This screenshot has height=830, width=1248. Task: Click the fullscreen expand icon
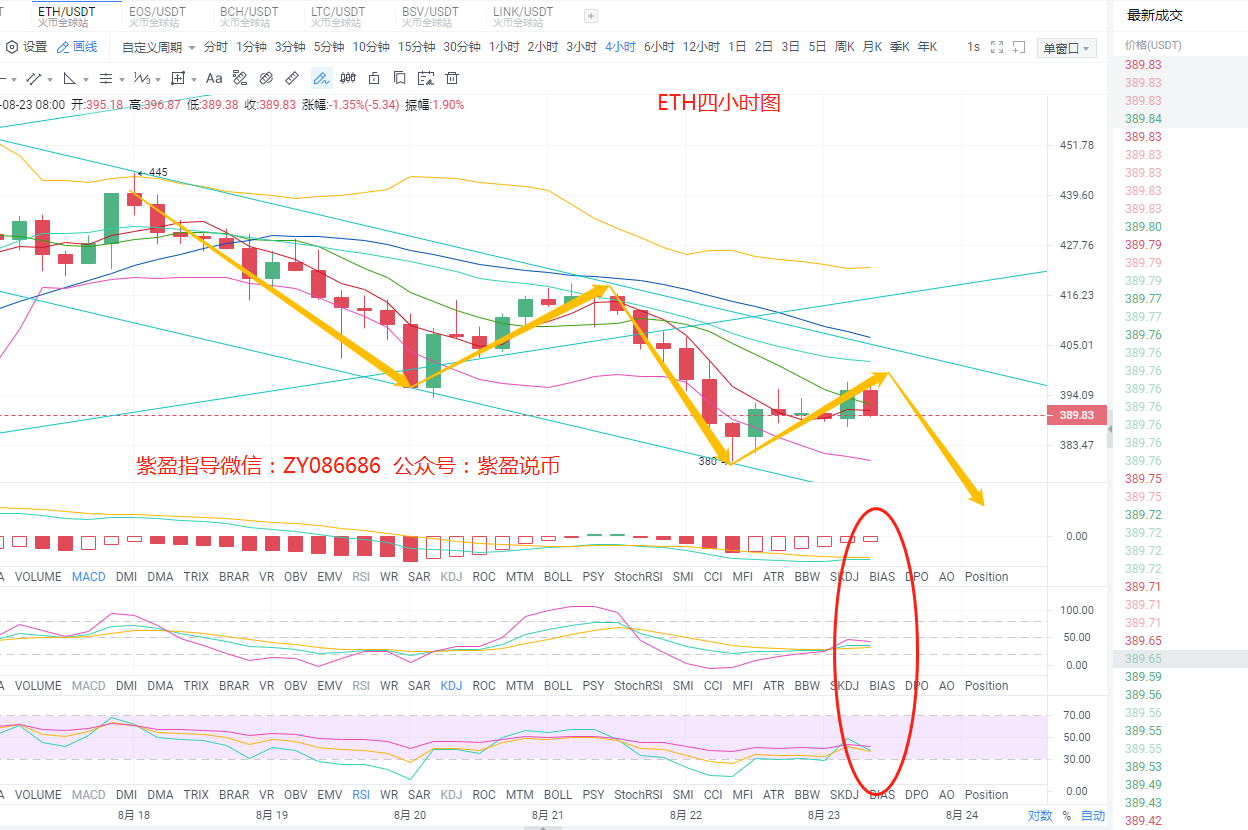click(x=996, y=47)
